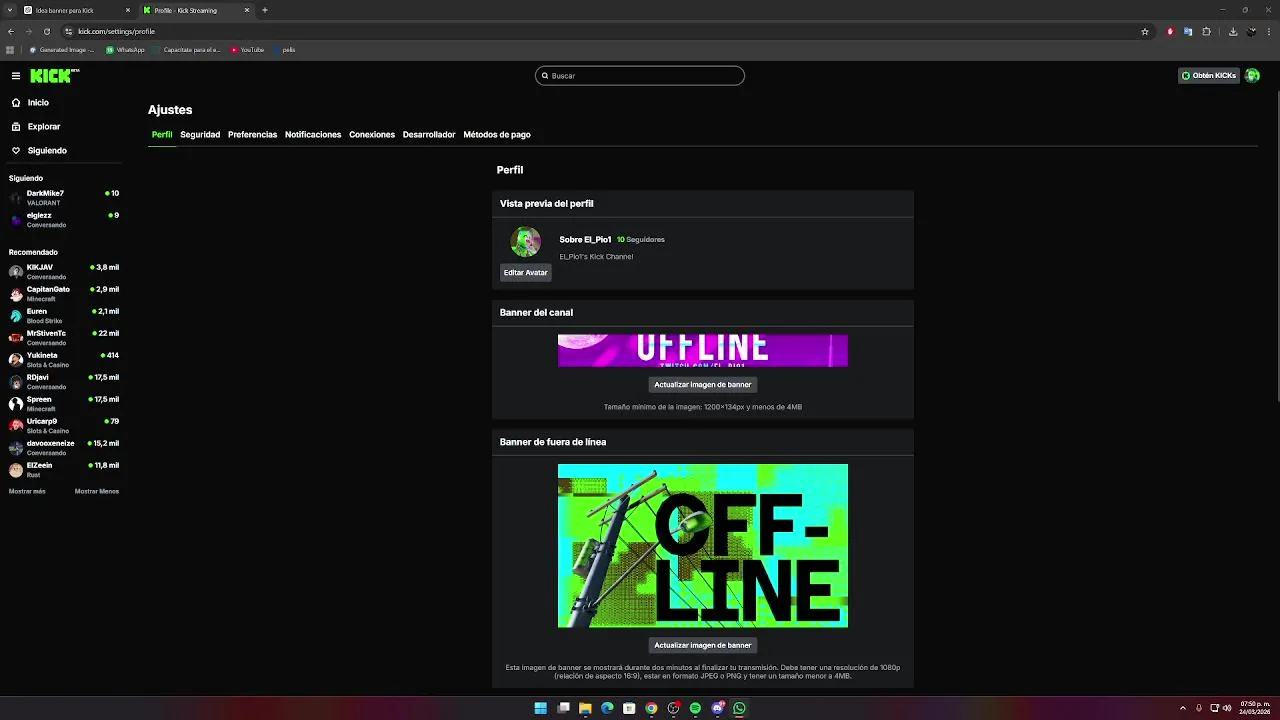
Task: Open the Chrome extensions puzzle icon
Action: coord(1206,31)
